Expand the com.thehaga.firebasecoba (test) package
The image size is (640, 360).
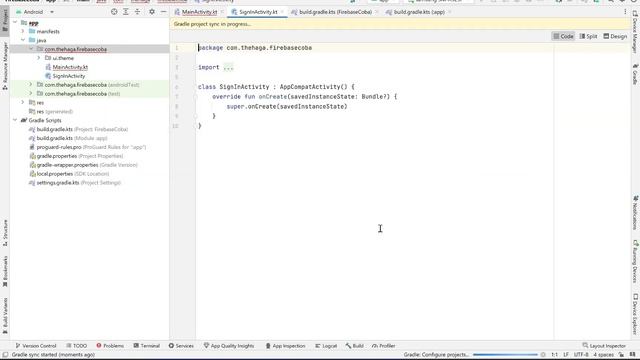(31, 93)
